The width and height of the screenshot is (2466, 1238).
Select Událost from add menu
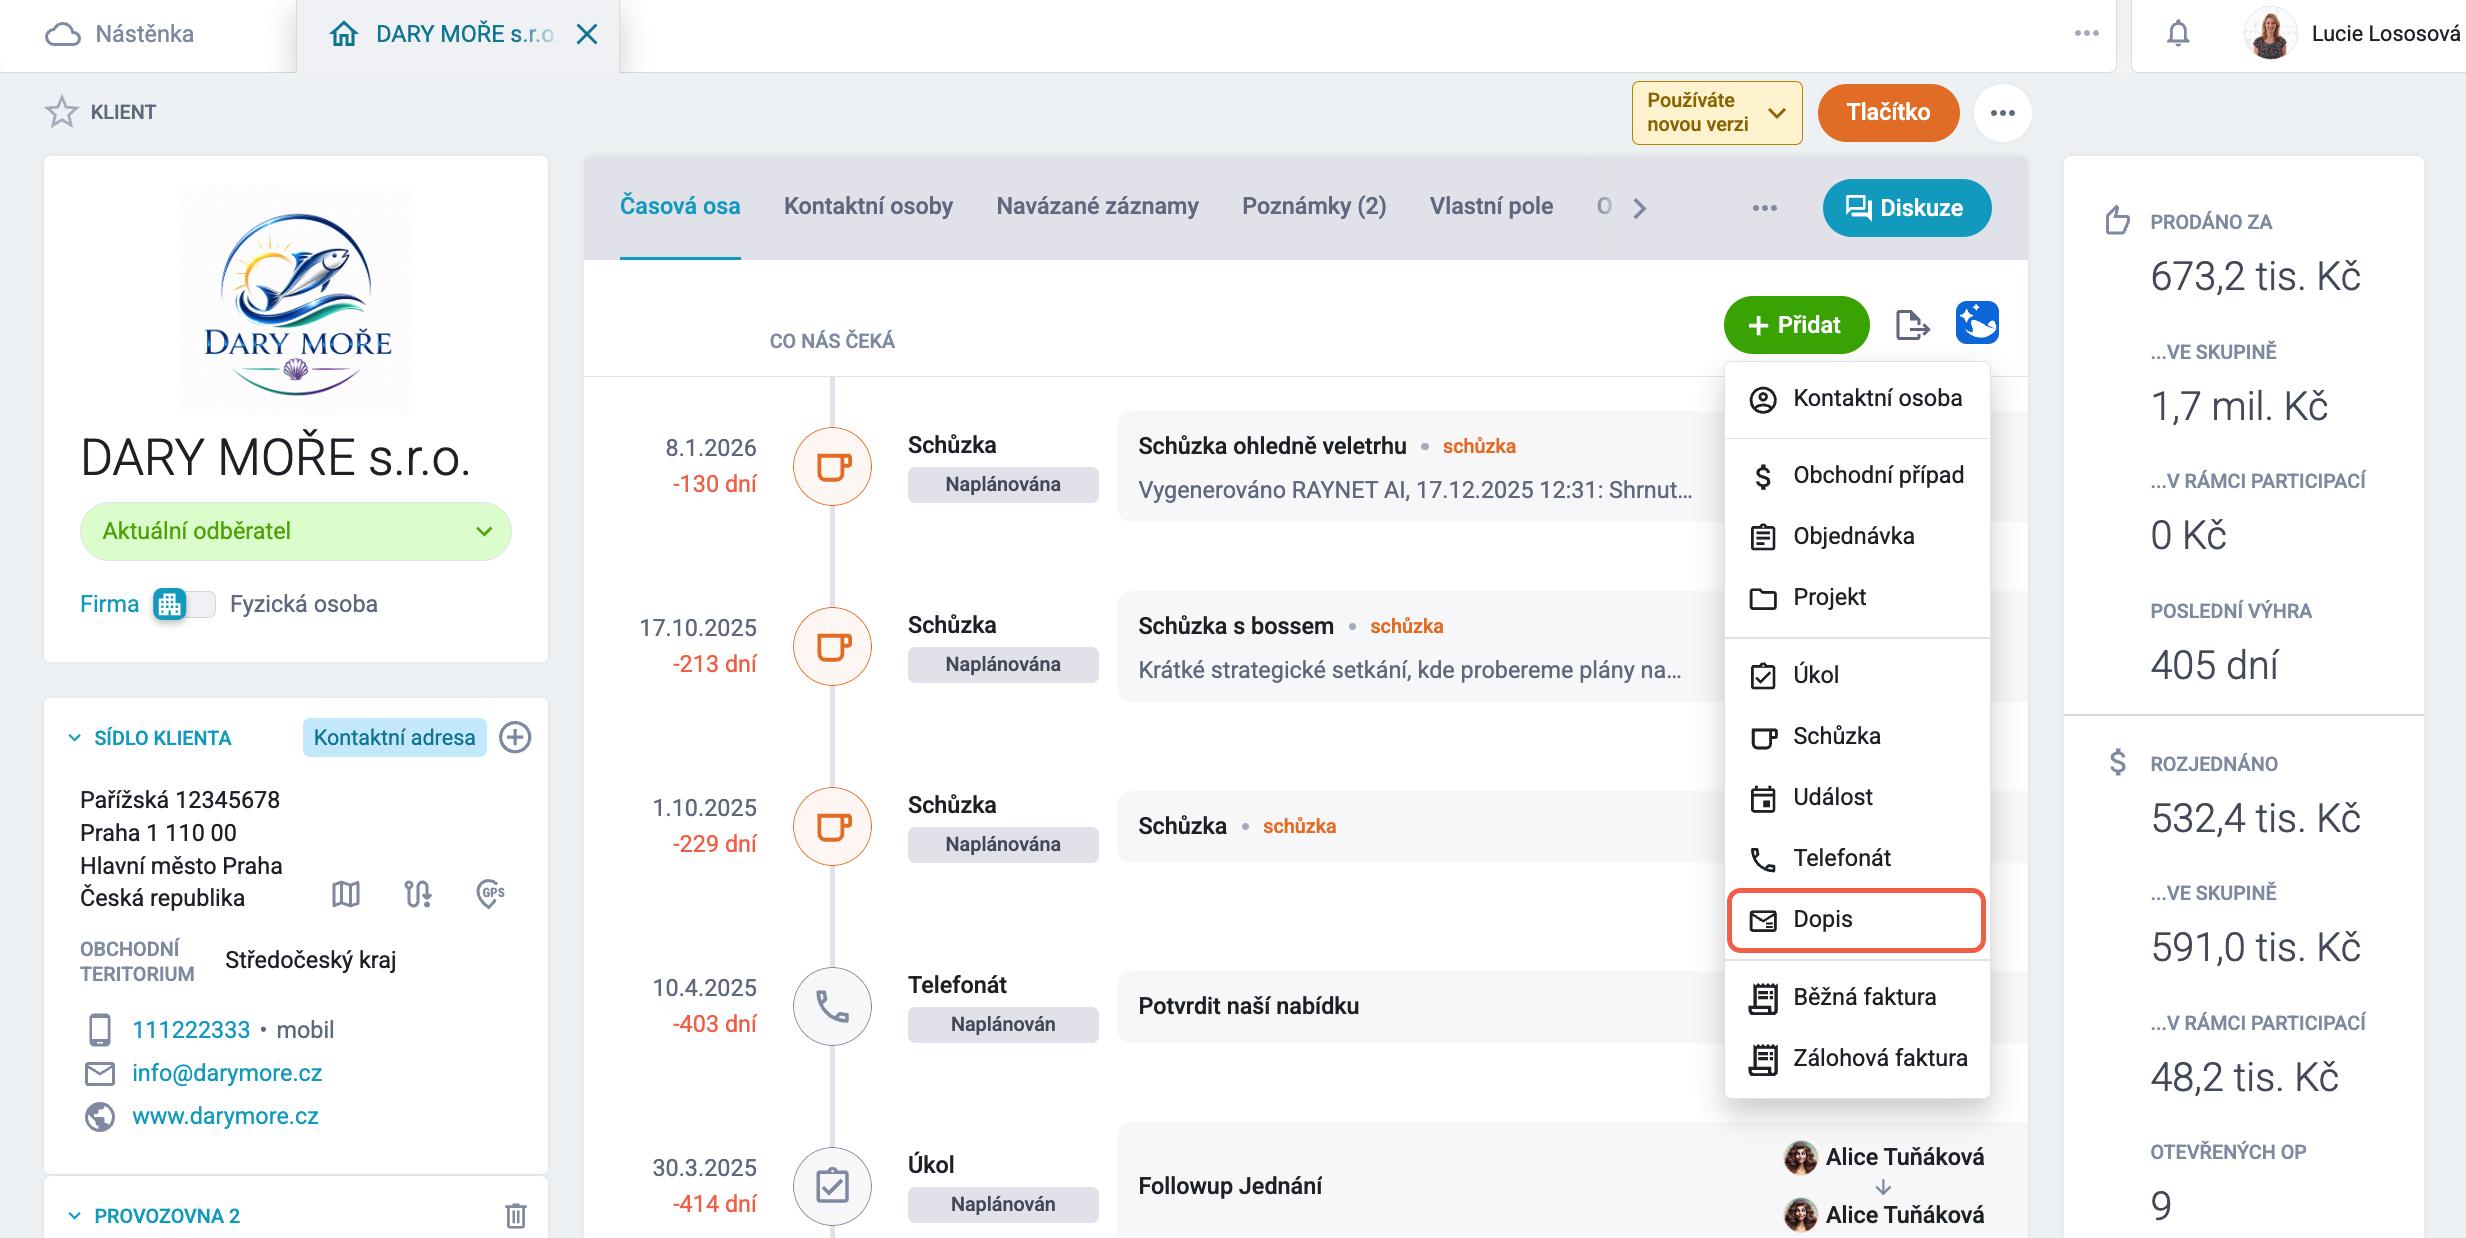click(1857, 798)
